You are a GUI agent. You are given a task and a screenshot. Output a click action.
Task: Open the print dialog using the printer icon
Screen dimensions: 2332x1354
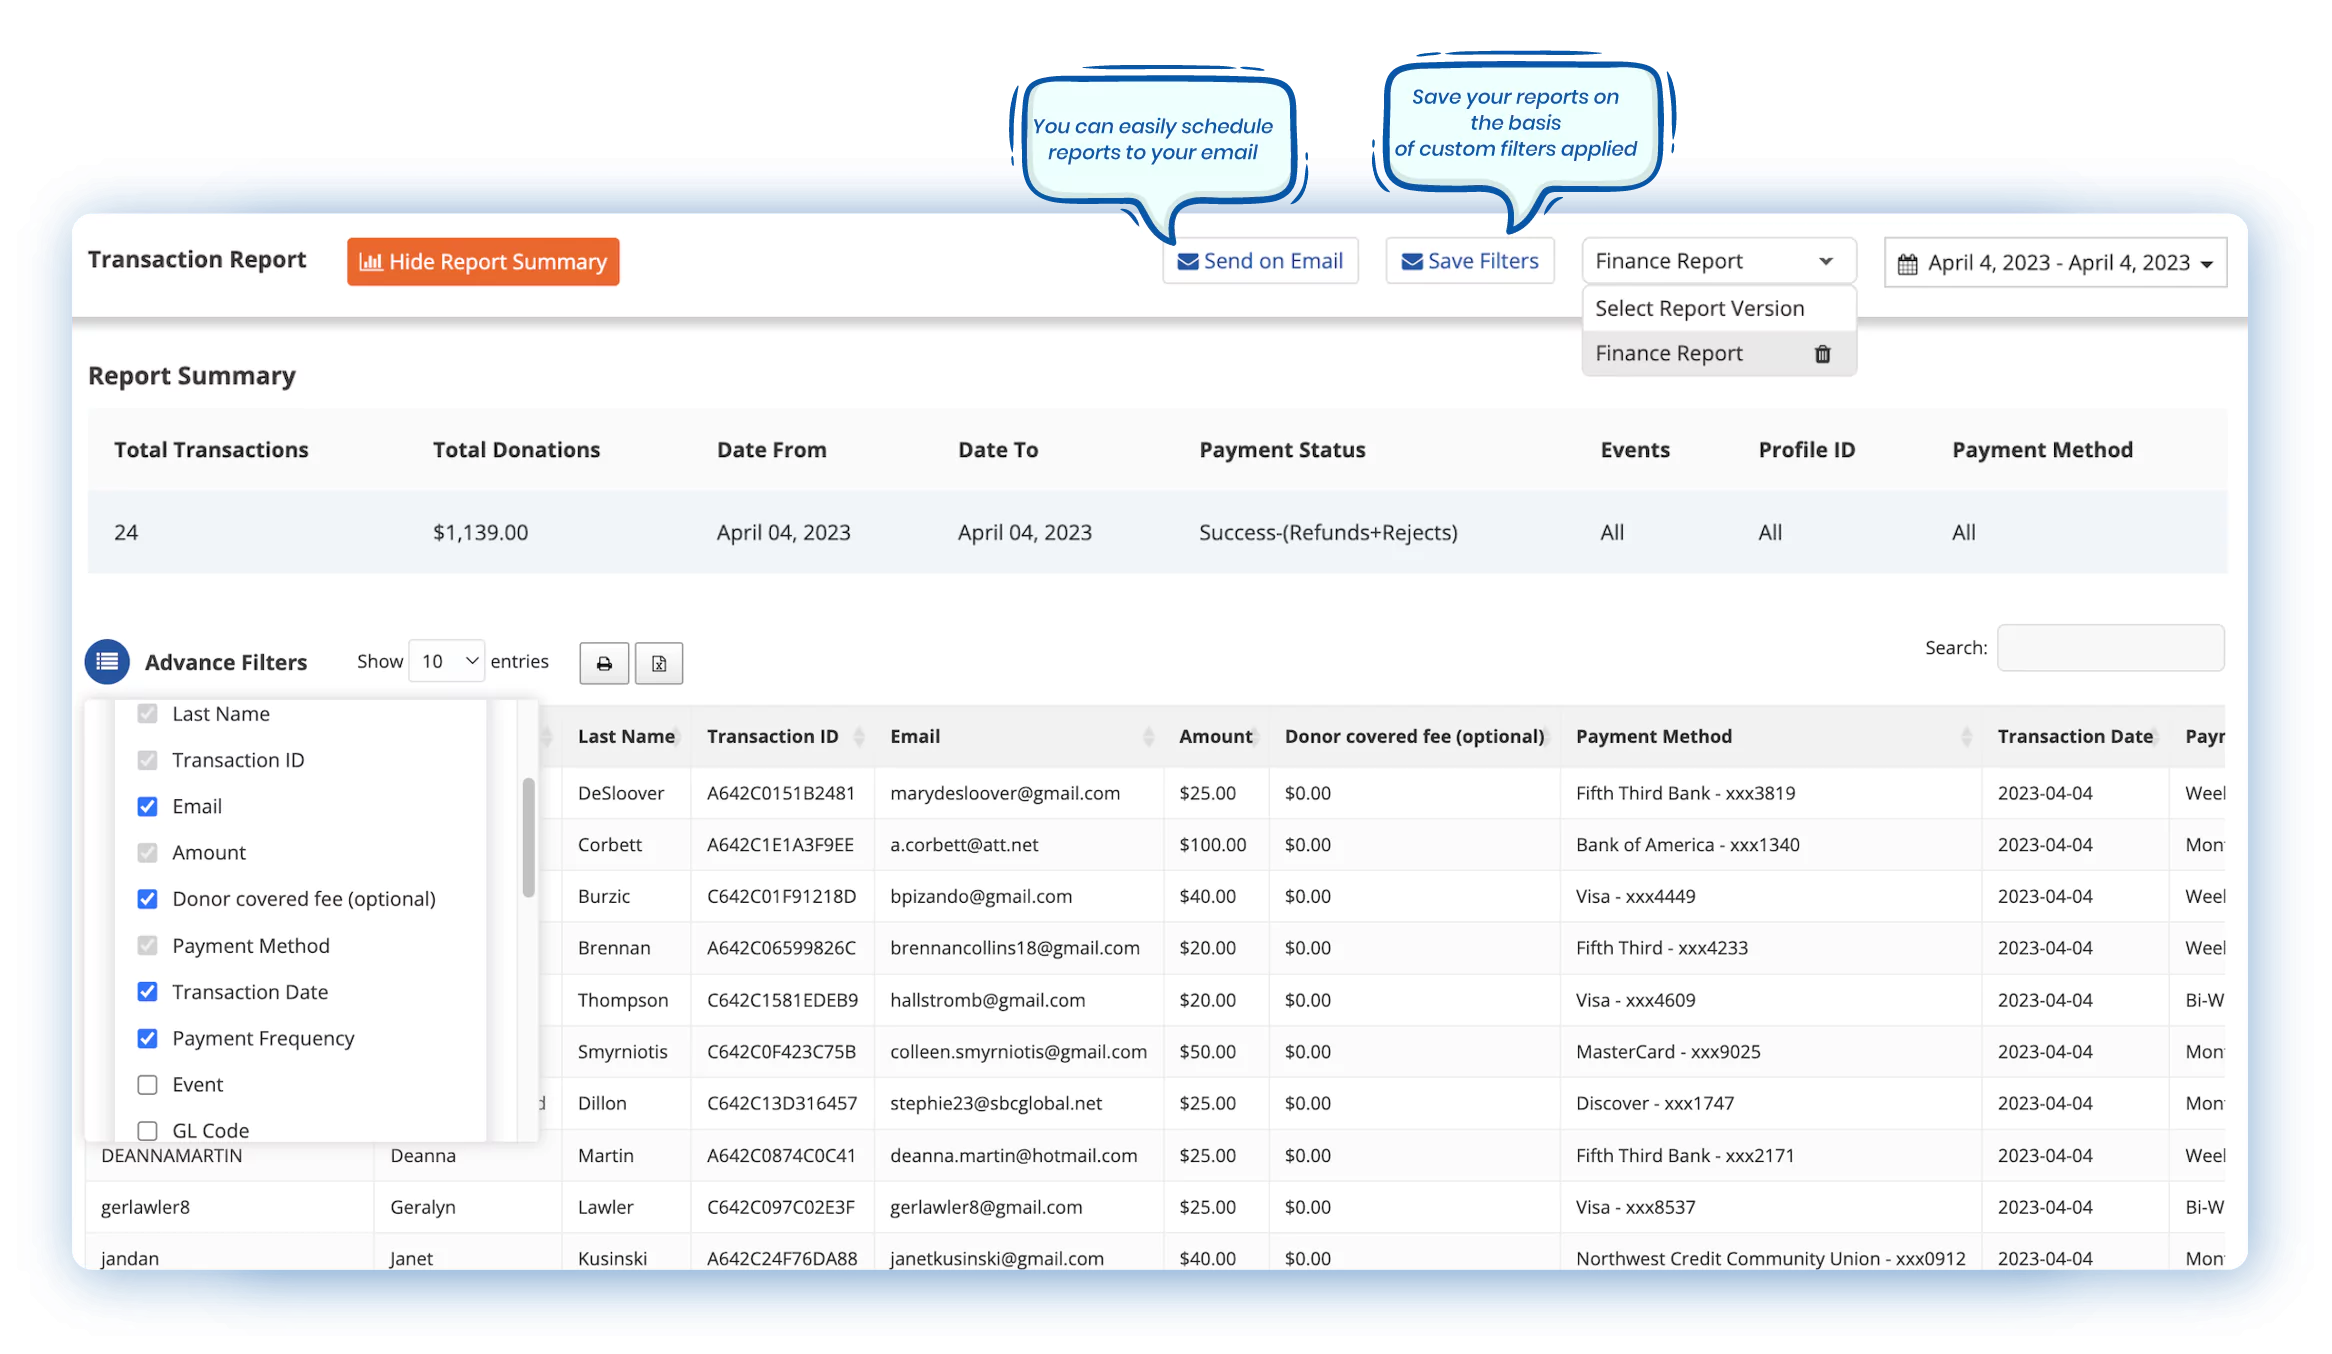click(603, 662)
